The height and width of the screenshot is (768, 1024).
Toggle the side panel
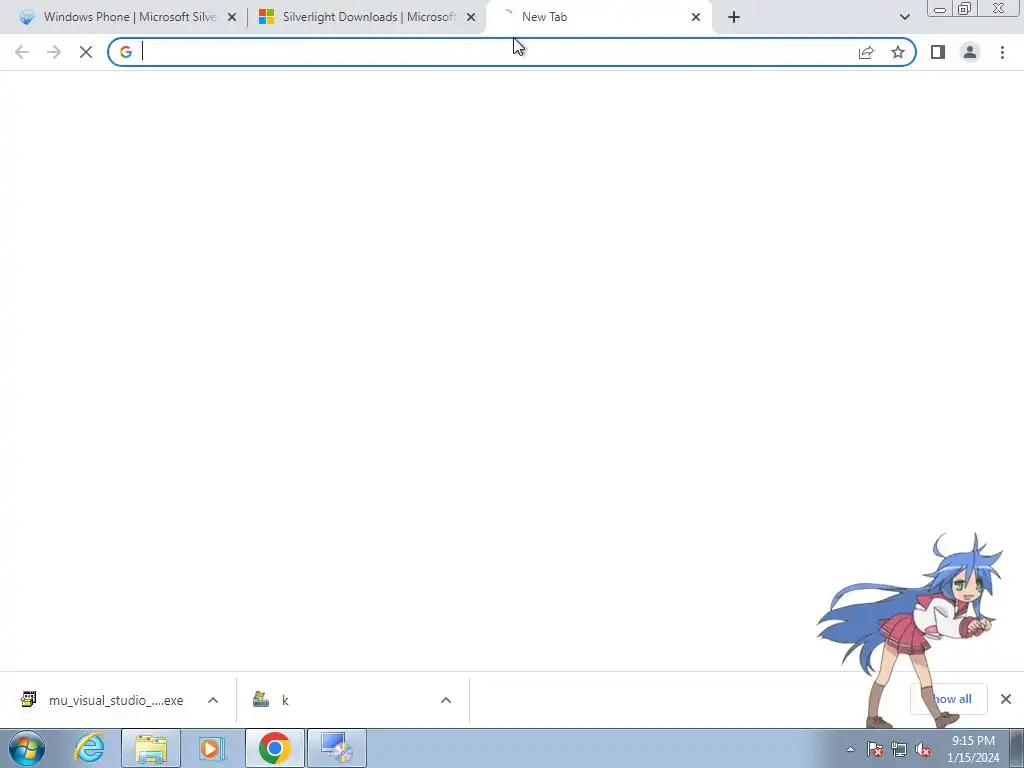(938, 52)
